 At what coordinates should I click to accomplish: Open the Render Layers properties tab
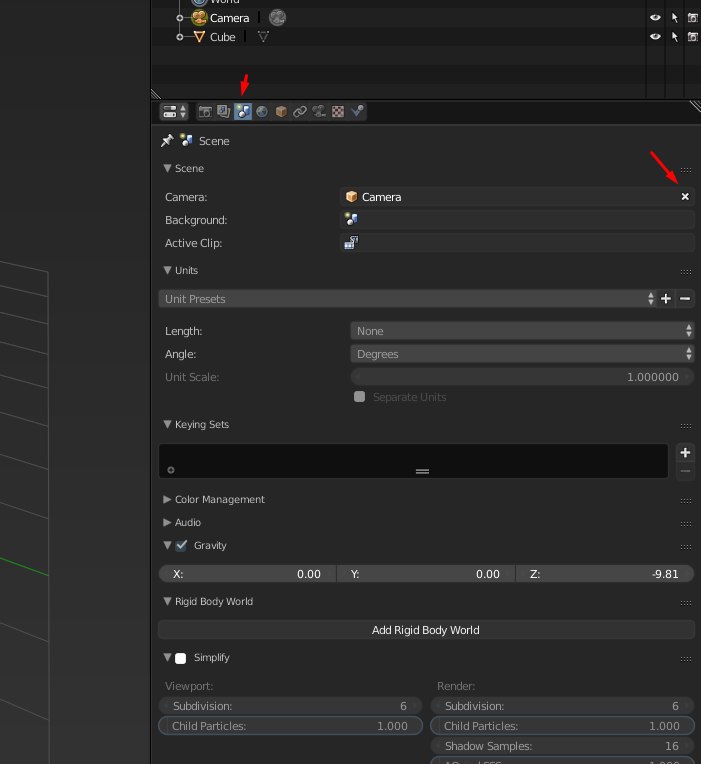coord(224,112)
